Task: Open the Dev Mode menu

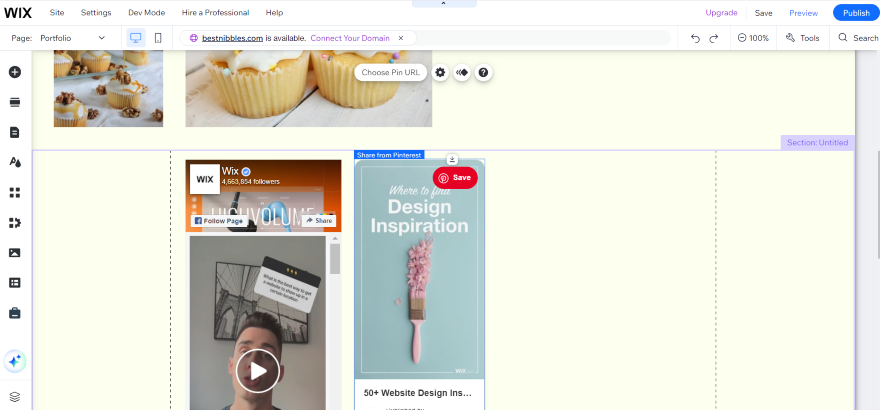Action: (146, 12)
